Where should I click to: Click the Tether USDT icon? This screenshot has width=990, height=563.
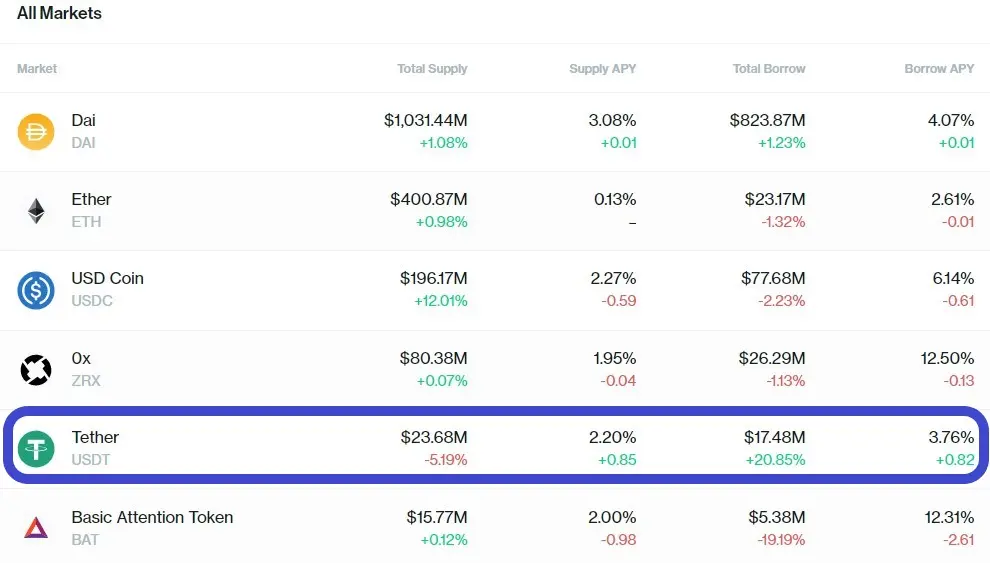[x=36, y=449]
